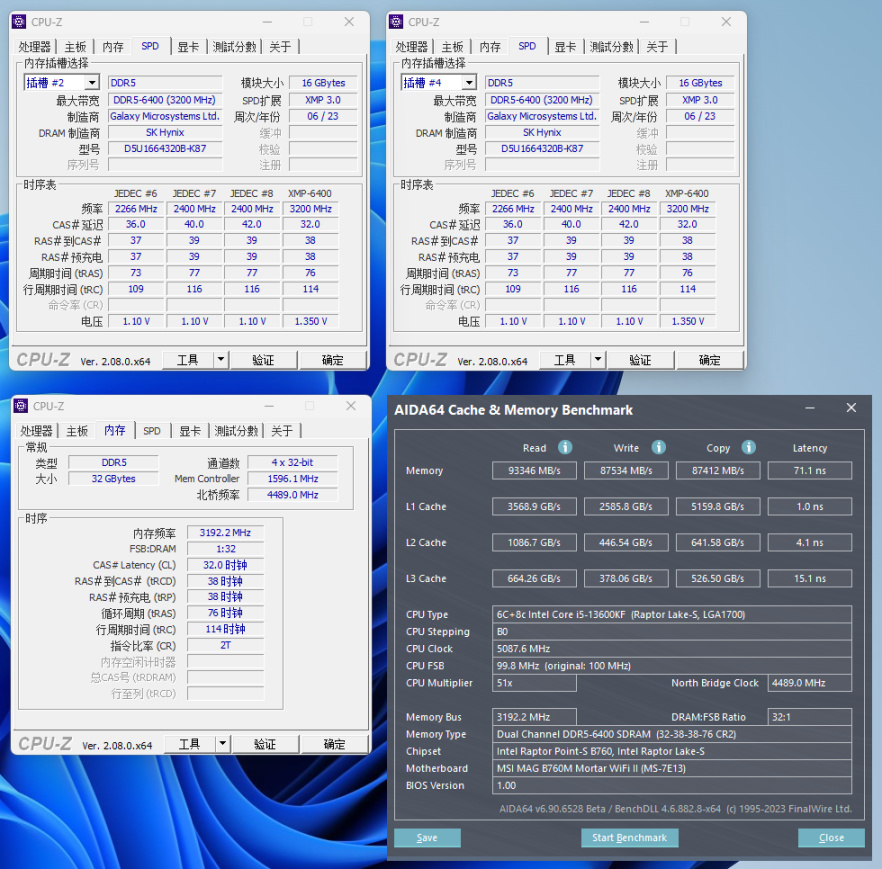Click the CPU-Z app icon in slot #4 window
Screen dimensions: 882x869
397,22
